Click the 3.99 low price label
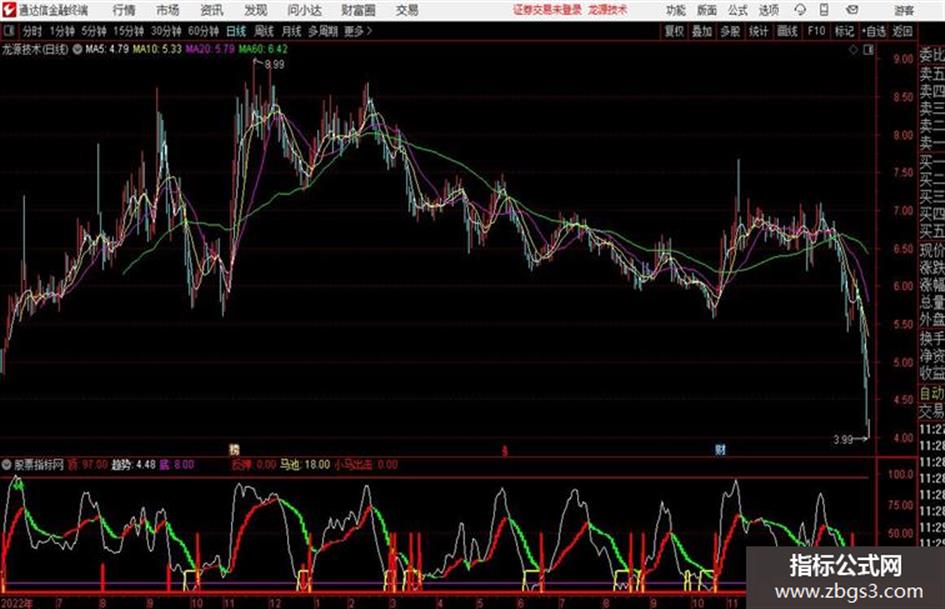Screen dimensions: 945x609 click(x=843, y=440)
